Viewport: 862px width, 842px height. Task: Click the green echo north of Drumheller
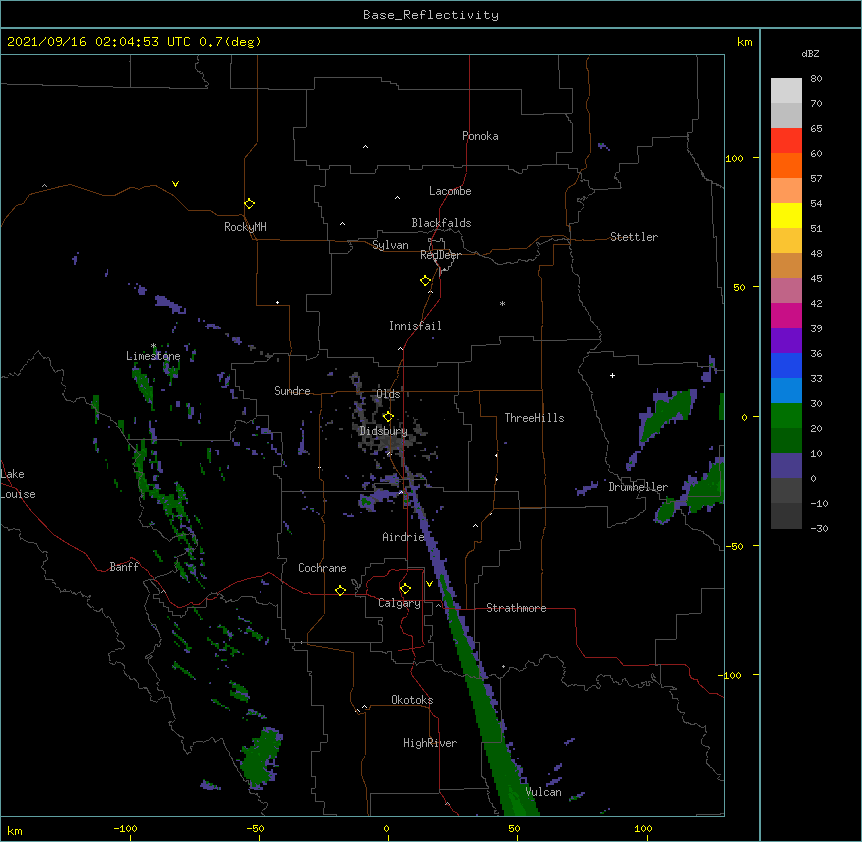click(x=667, y=415)
